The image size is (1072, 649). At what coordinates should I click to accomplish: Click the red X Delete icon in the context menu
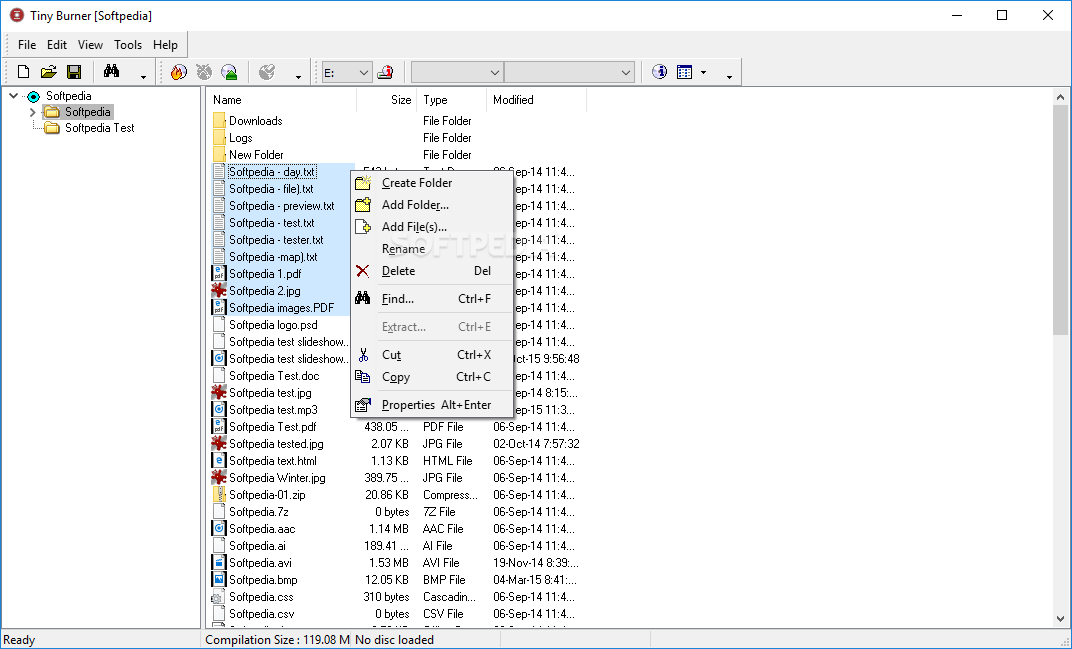tap(363, 271)
